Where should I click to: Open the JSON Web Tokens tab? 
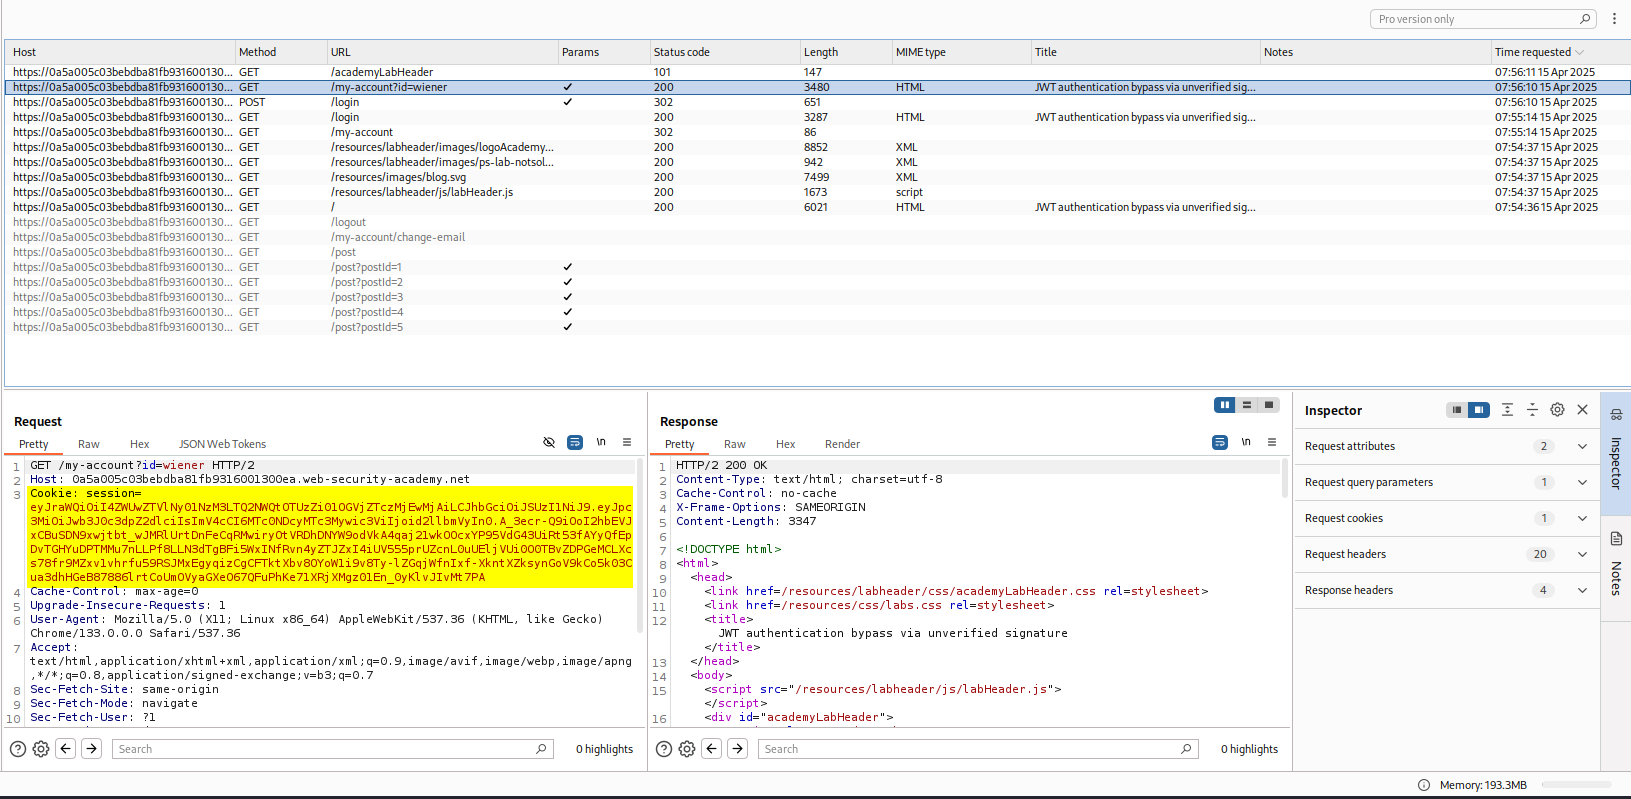click(222, 444)
